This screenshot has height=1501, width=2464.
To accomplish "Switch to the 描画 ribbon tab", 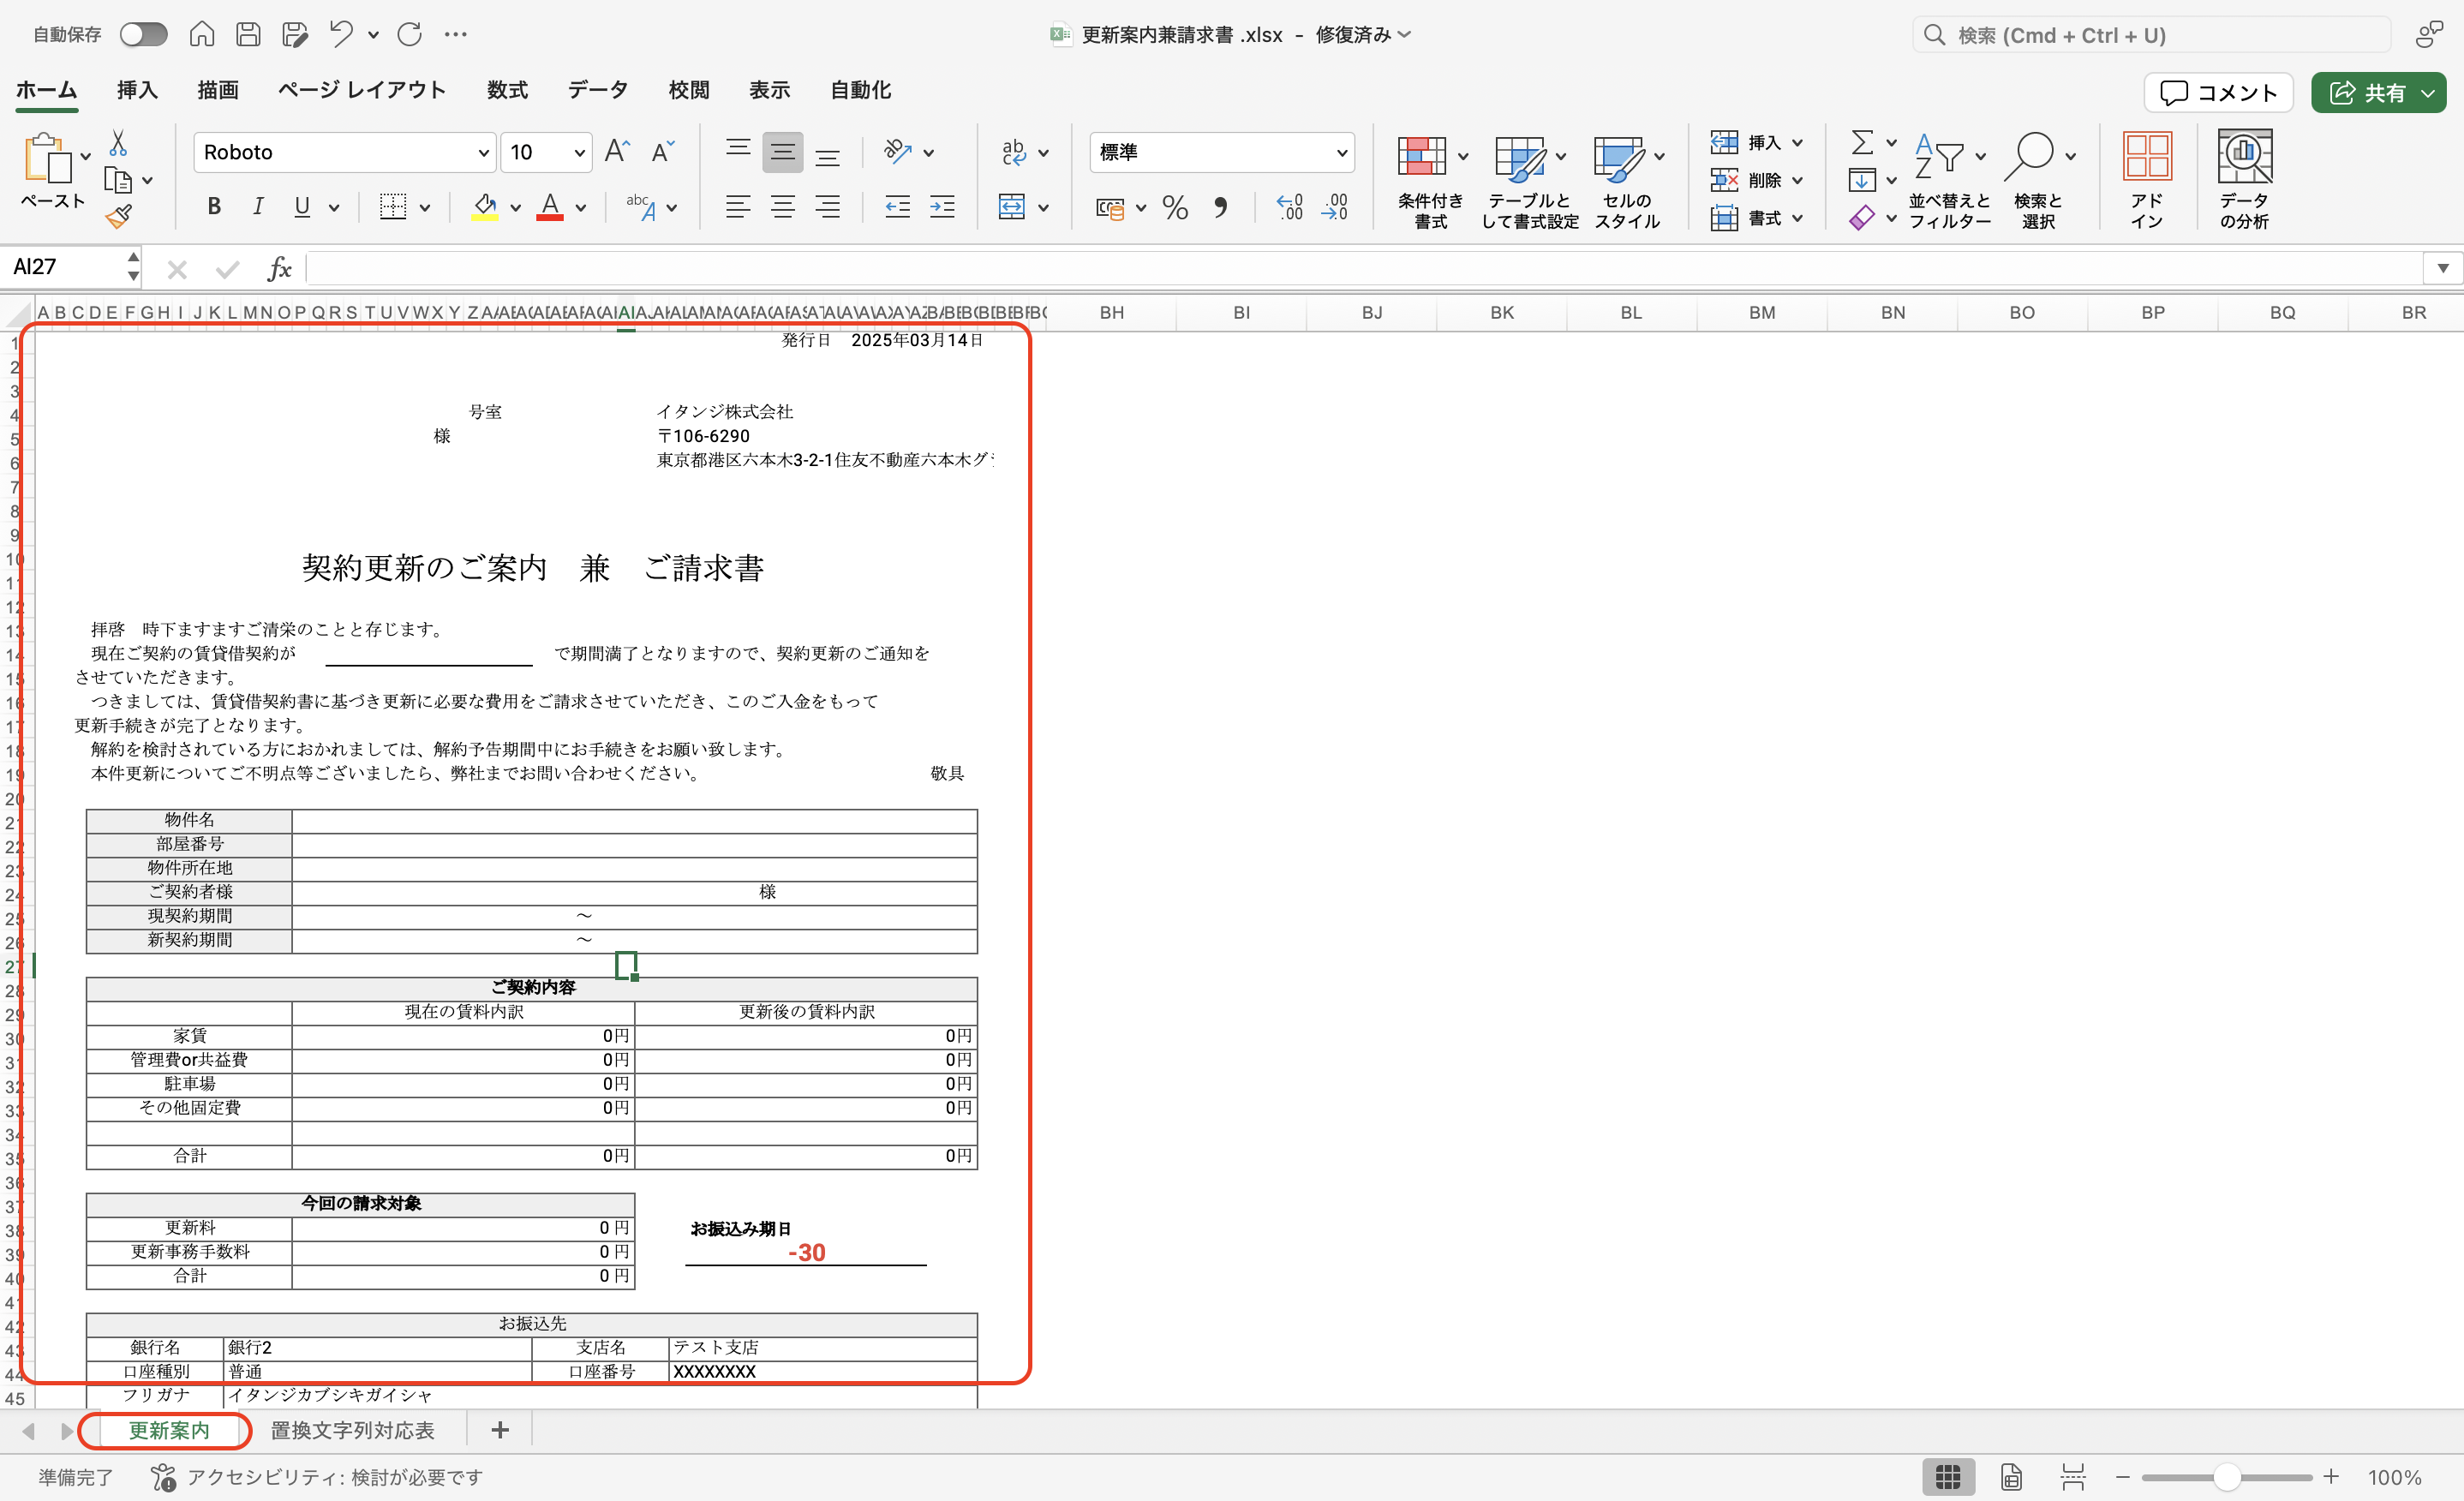I will [218, 90].
